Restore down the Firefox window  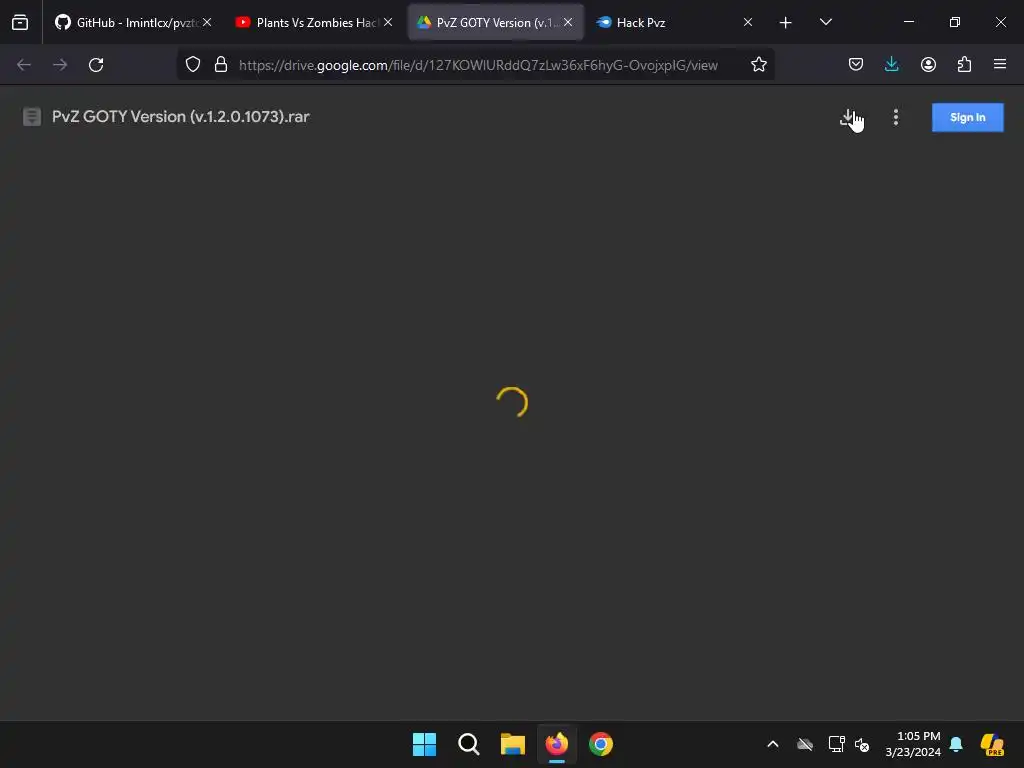pyautogui.click(x=955, y=22)
